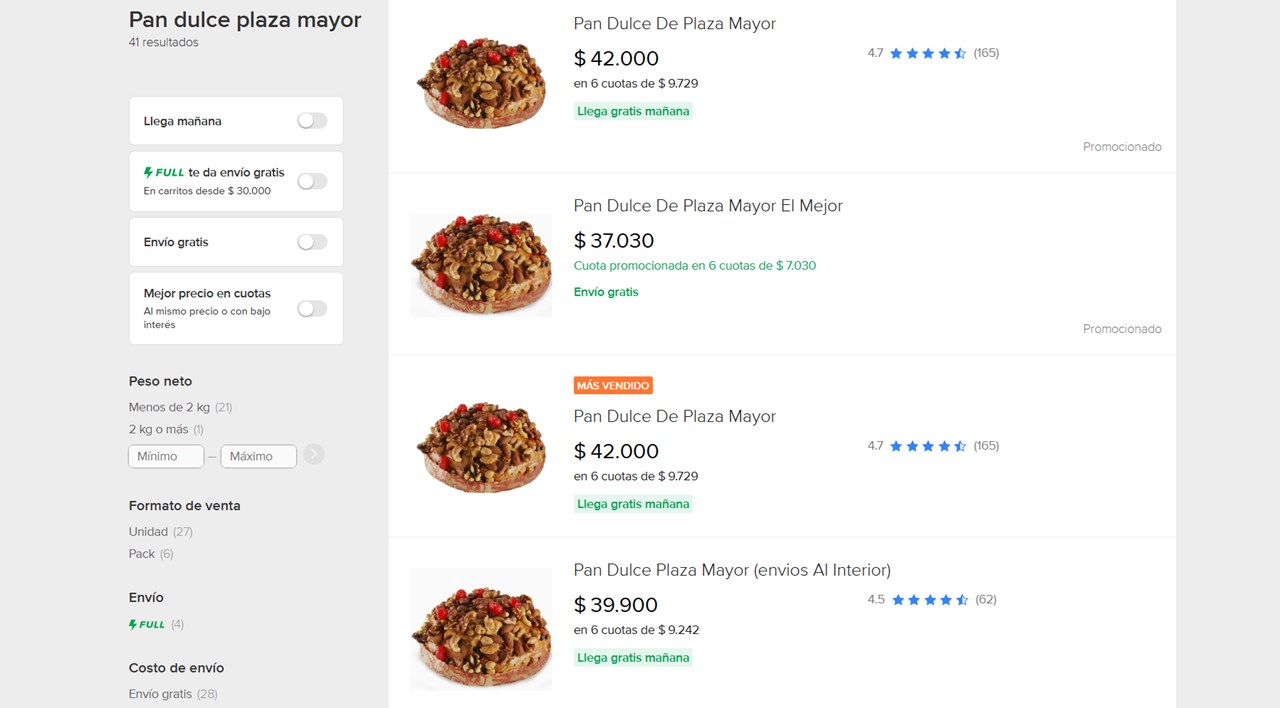Viewport: 1280px width, 708px height.
Task: Click the Mínimo price input field
Action: click(165, 456)
